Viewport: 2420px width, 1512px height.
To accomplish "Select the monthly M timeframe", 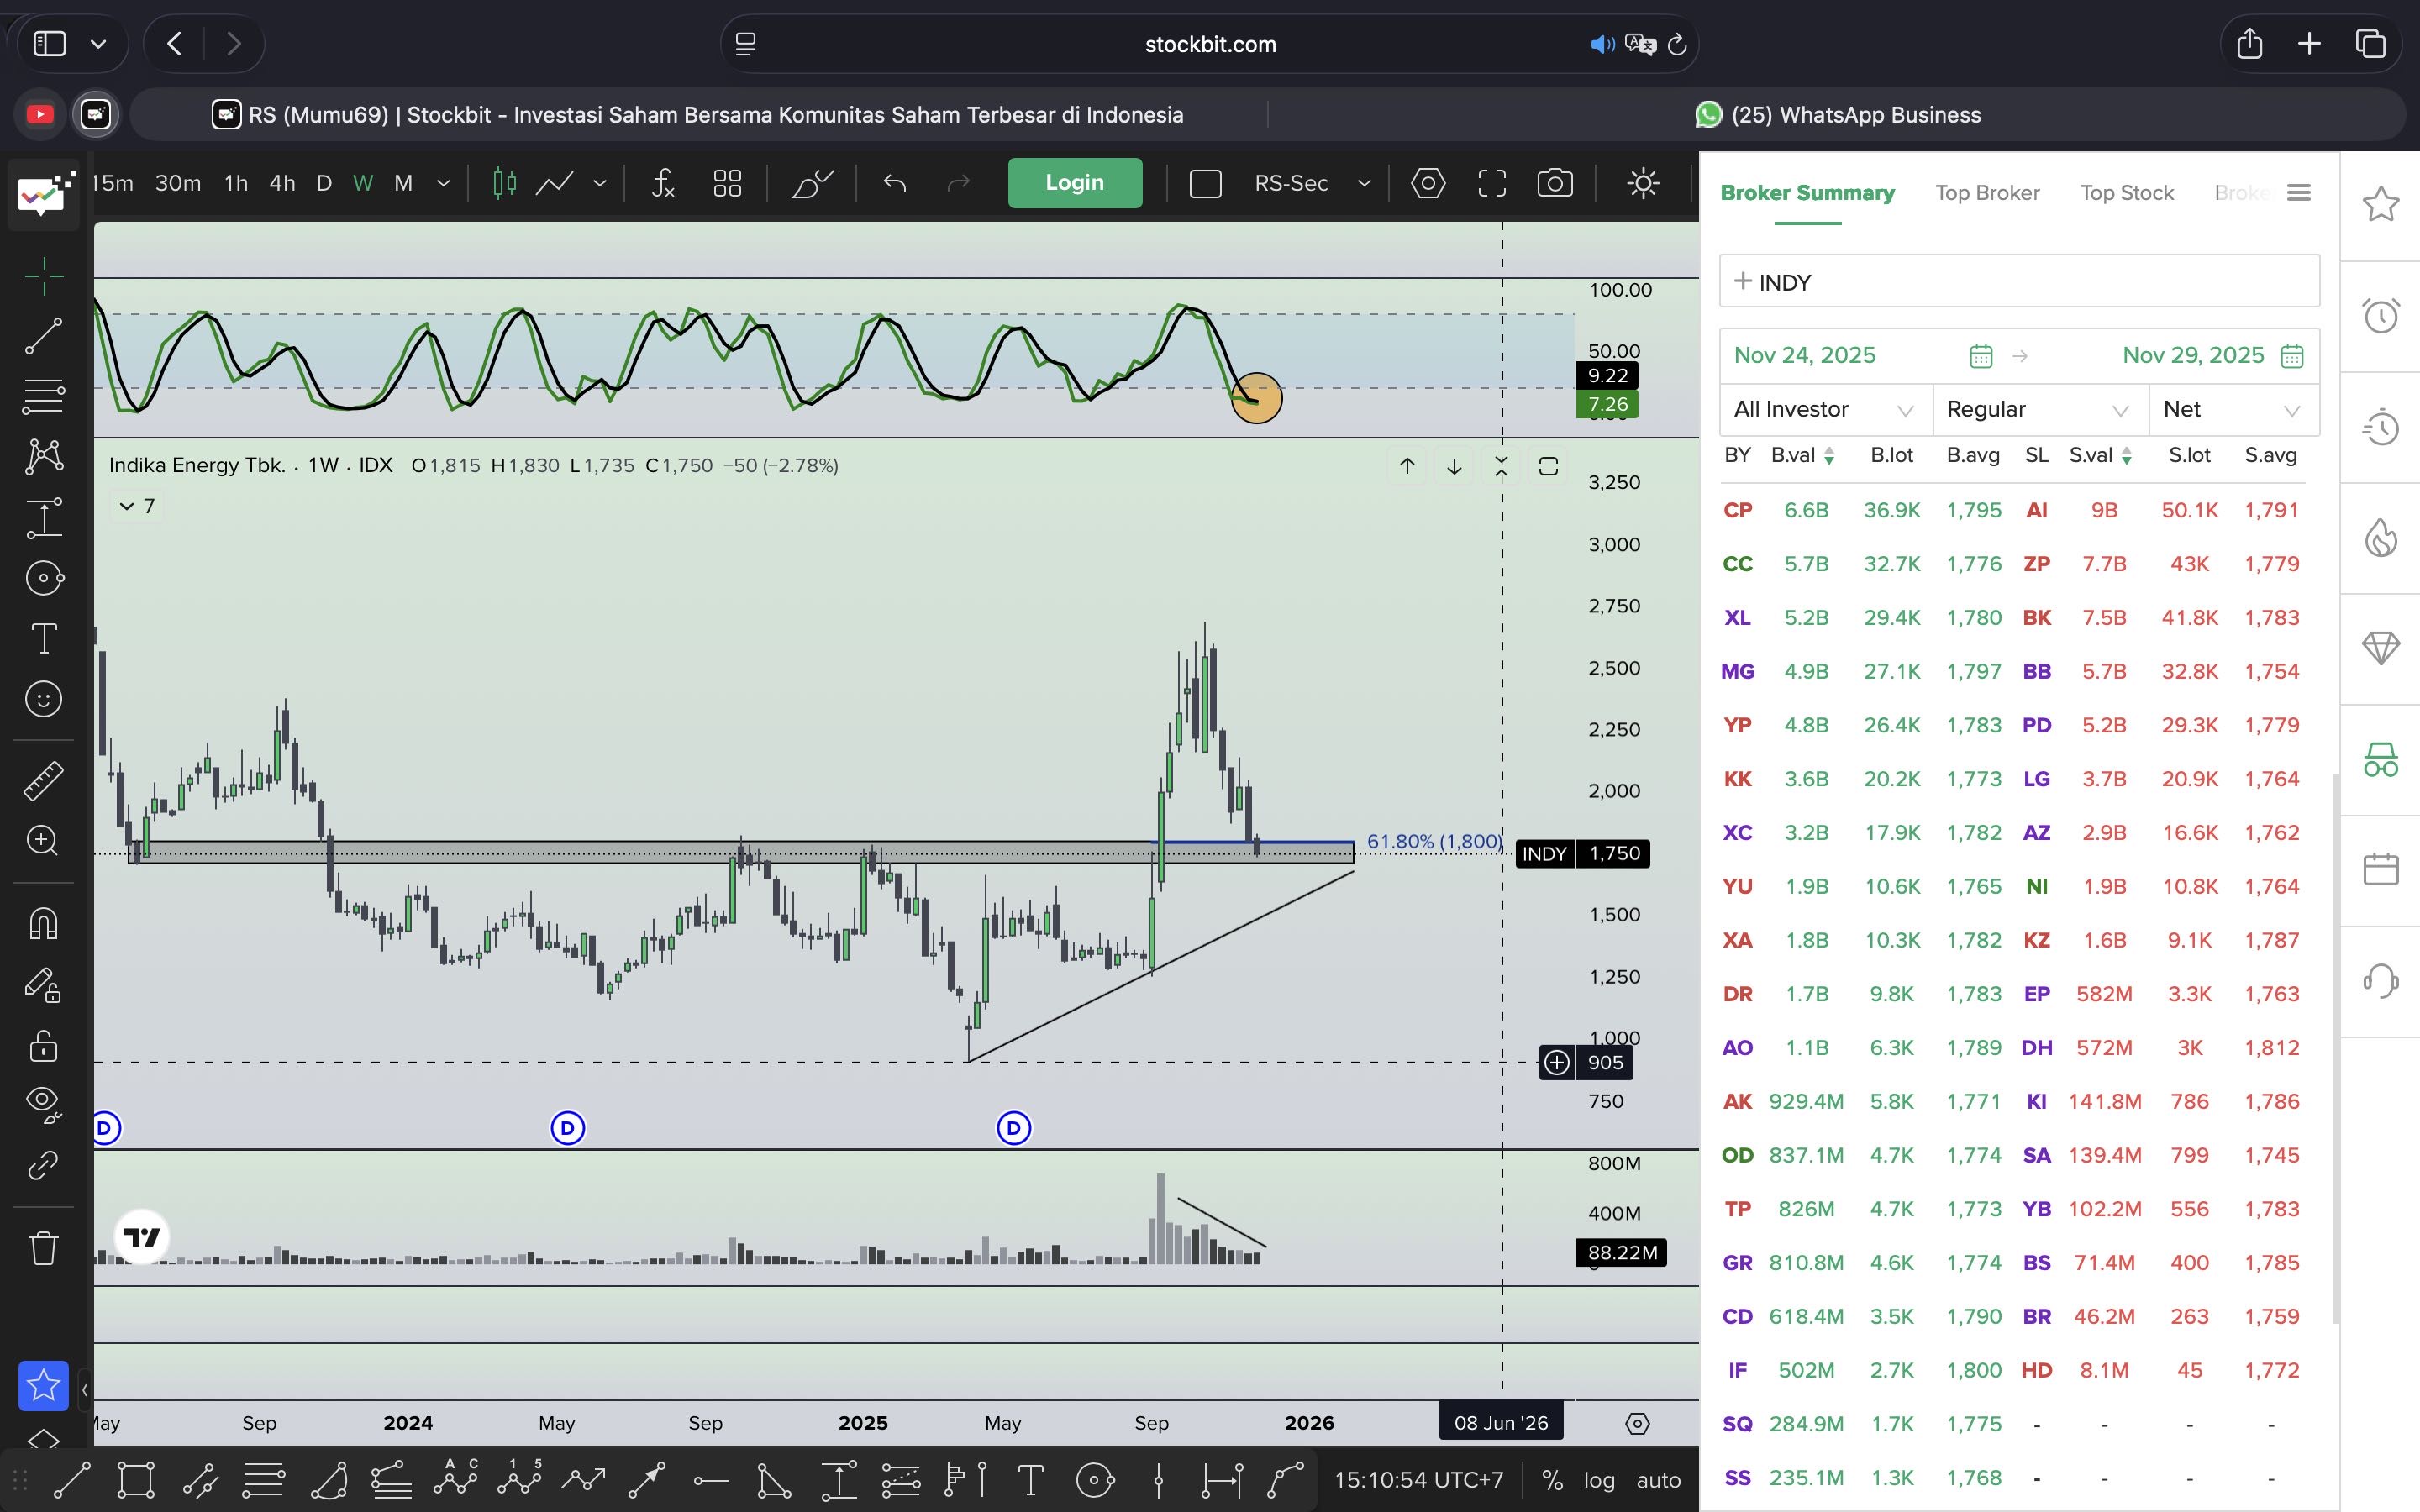I will click(403, 183).
